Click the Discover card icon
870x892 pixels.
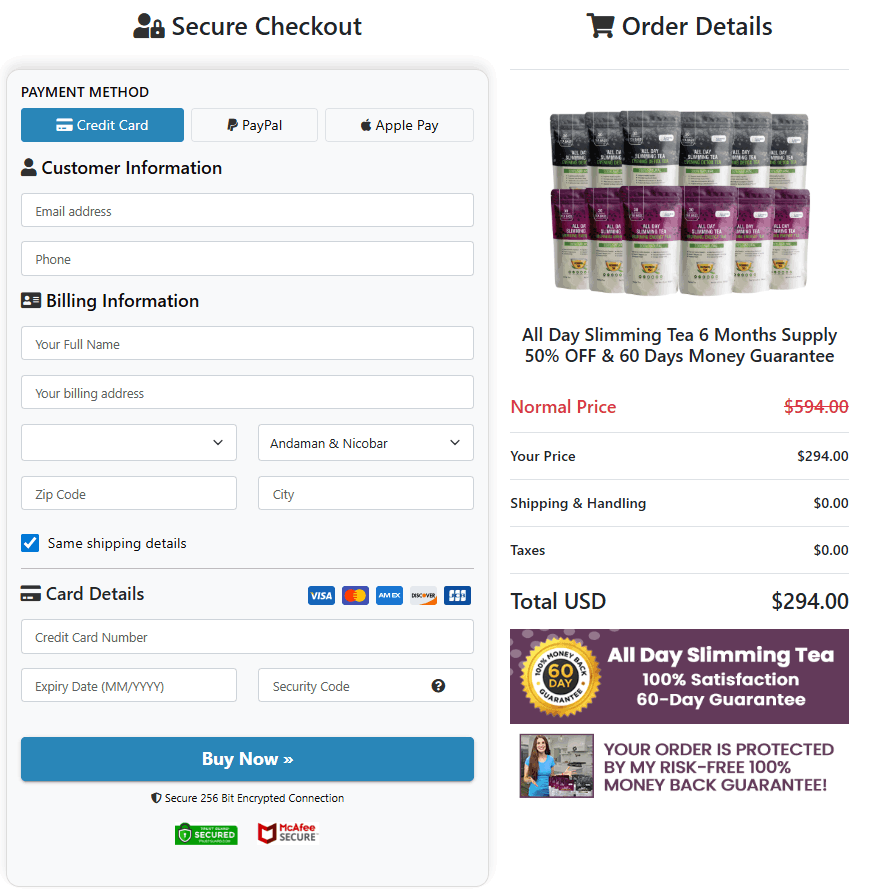pyautogui.click(x=423, y=596)
